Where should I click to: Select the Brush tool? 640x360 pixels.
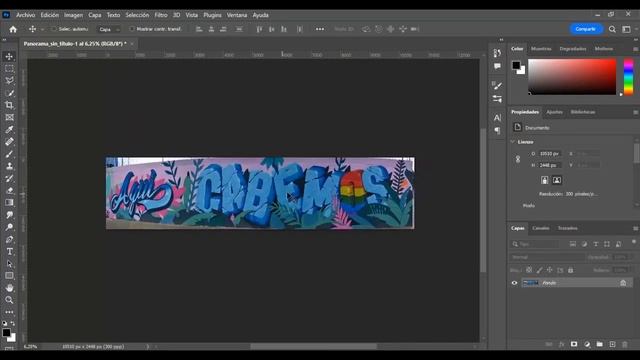point(9,154)
